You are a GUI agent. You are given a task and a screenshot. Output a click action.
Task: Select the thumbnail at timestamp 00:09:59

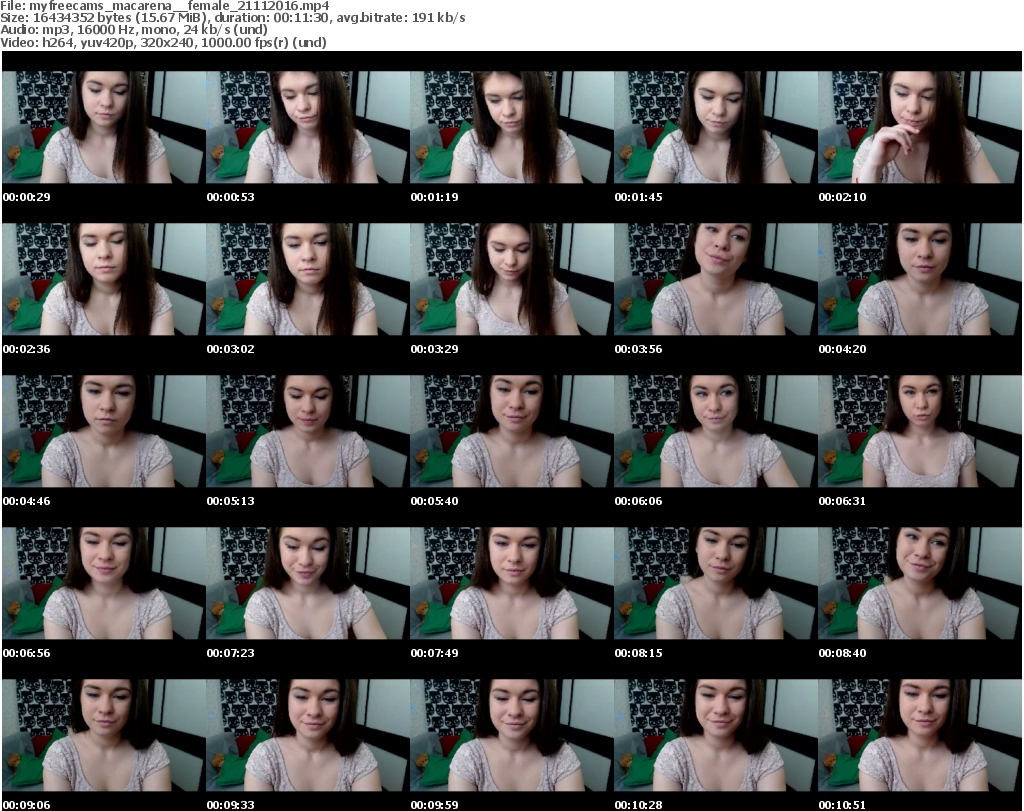512,735
